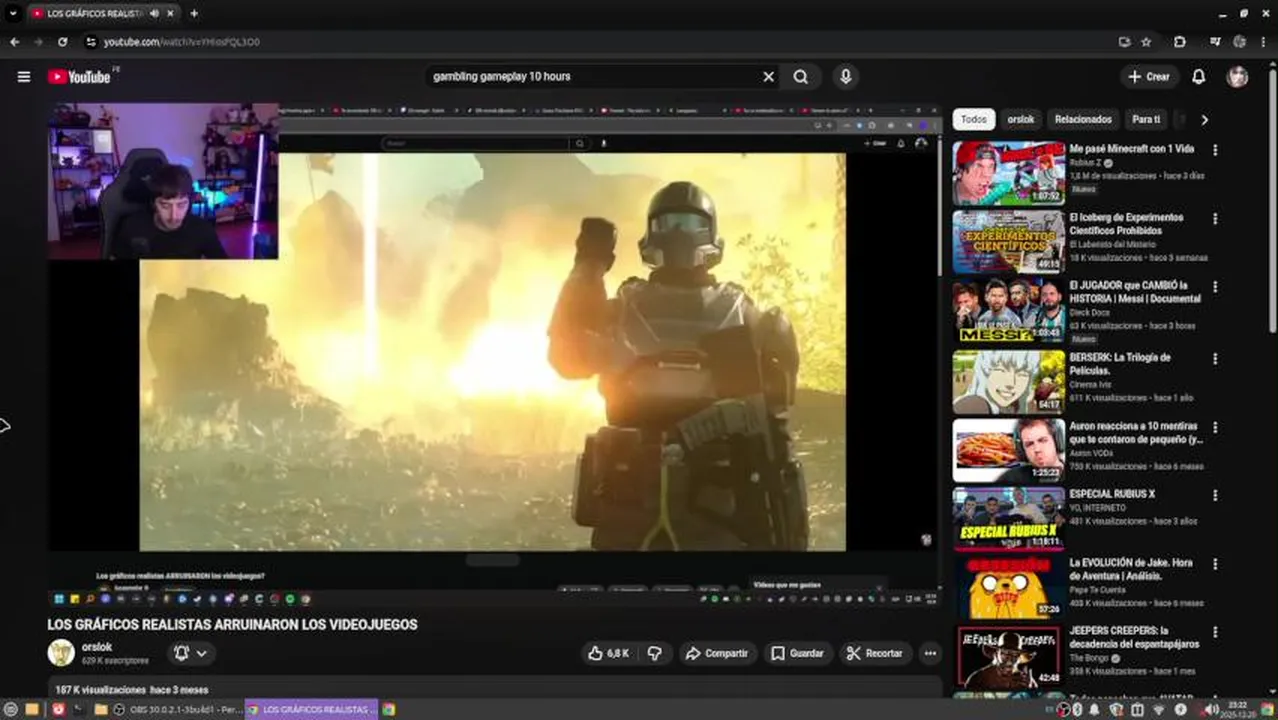The image size is (1278, 720).
Task: Open La EVOLUCIÓN de Jake thumbnail
Action: 1008,587
